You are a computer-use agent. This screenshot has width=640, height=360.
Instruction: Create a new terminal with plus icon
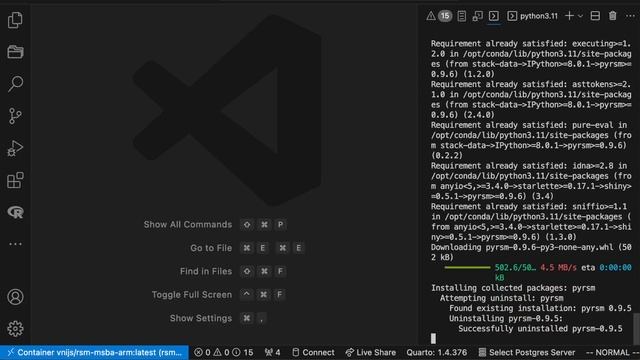(569, 16)
